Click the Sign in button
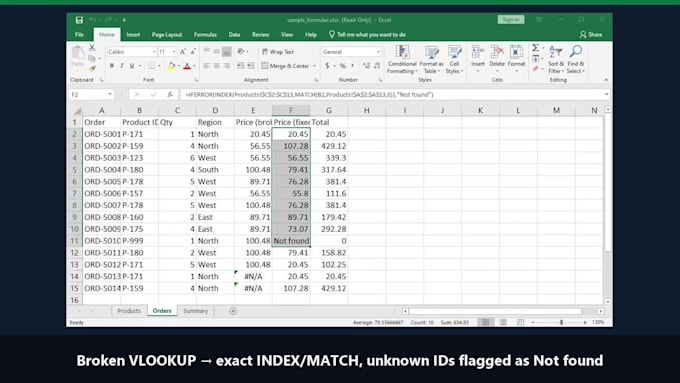 511,20
